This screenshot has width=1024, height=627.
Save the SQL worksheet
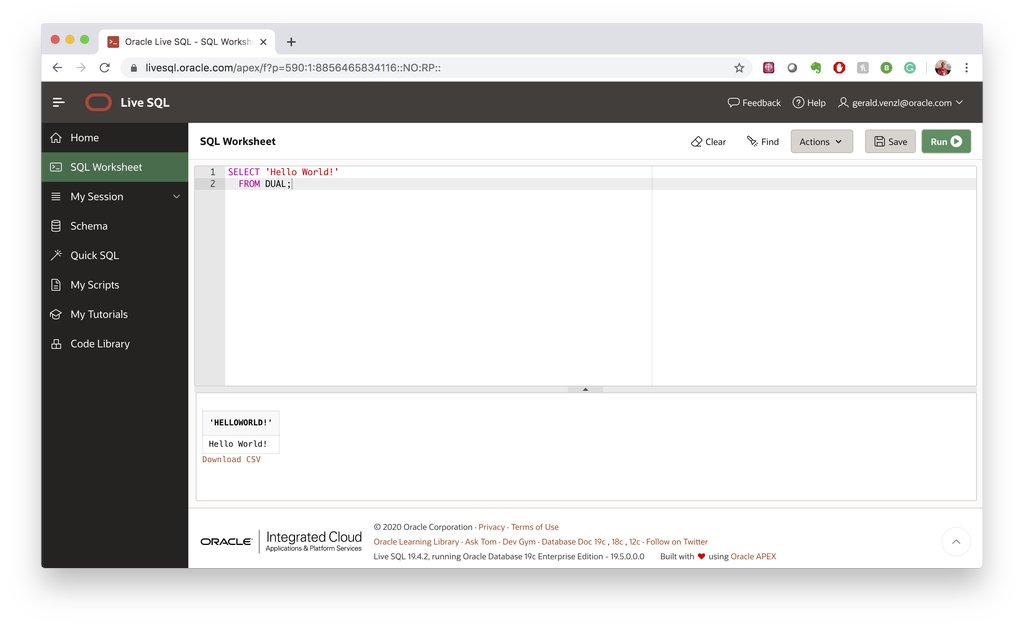click(890, 142)
